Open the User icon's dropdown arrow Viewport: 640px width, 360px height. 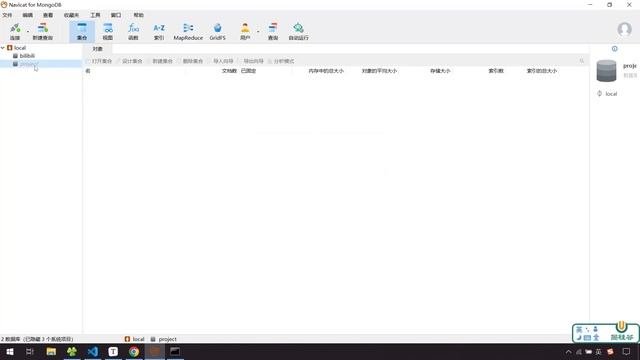point(258,31)
